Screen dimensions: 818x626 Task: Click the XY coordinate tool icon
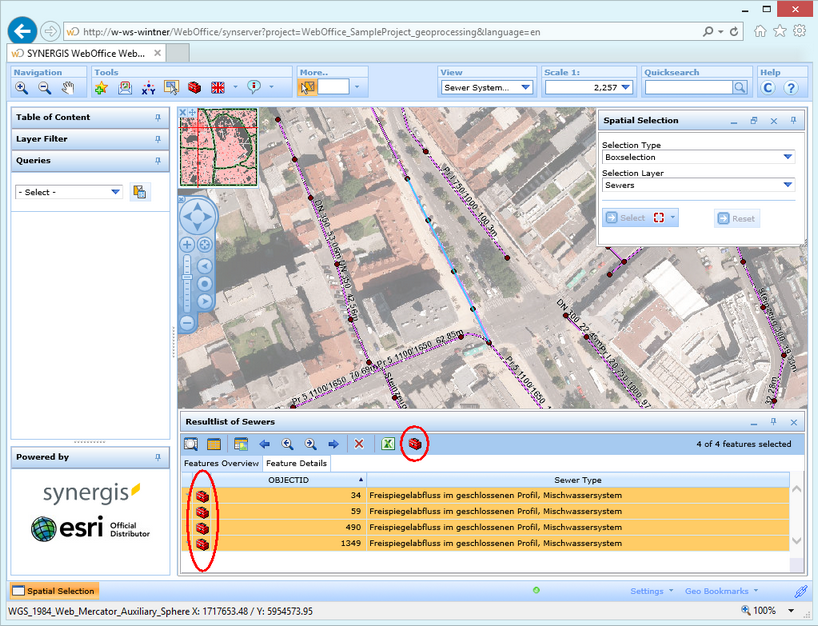(148, 88)
